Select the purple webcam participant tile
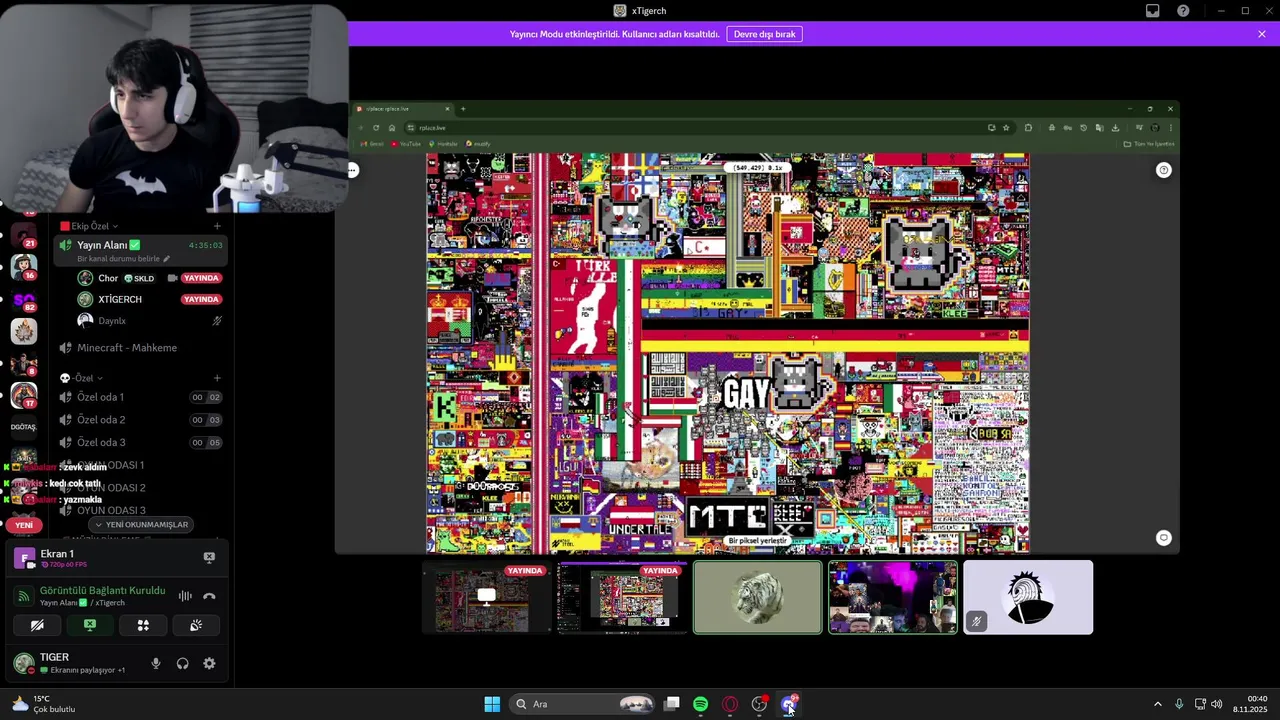The width and height of the screenshot is (1280, 720). [893, 597]
